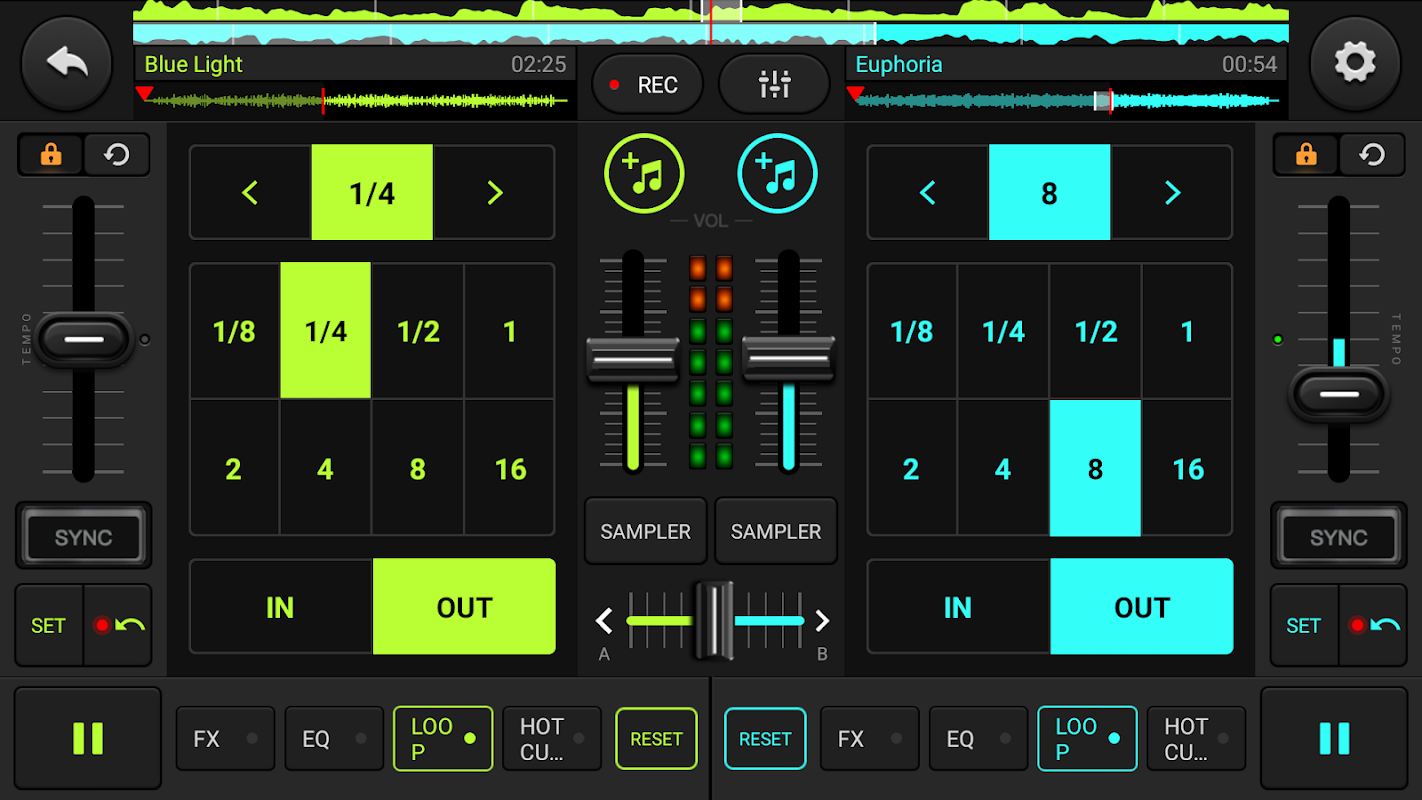Open settings with the gear icon
Viewport: 1422px width, 800px height.
[1355, 63]
